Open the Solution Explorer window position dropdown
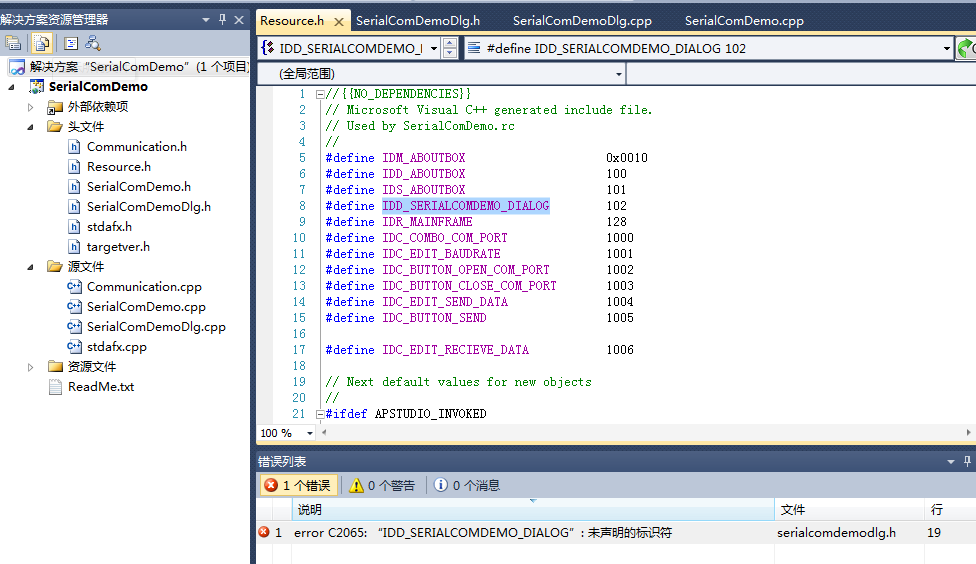 tap(205, 20)
